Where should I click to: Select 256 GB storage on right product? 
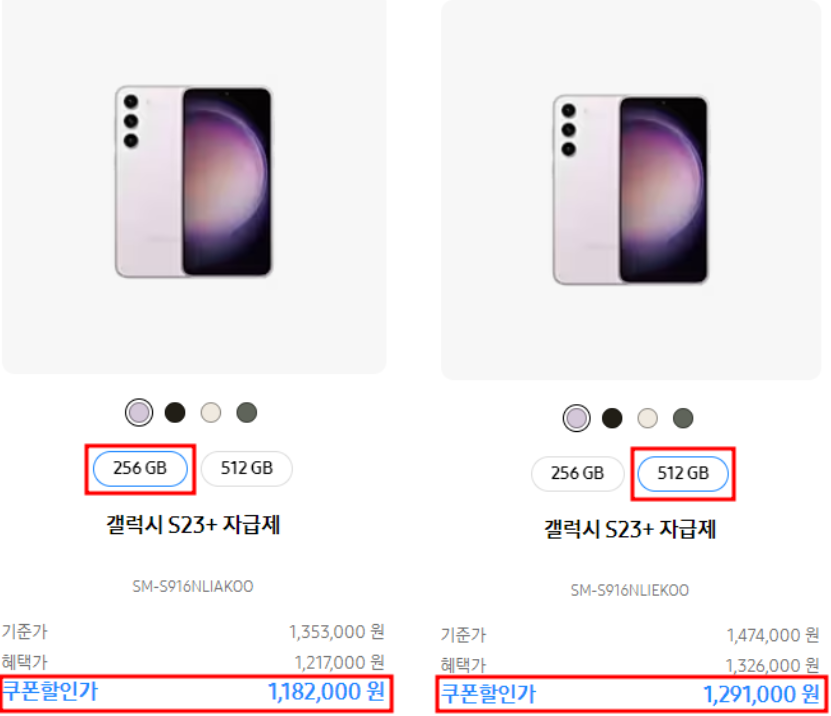(578, 473)
